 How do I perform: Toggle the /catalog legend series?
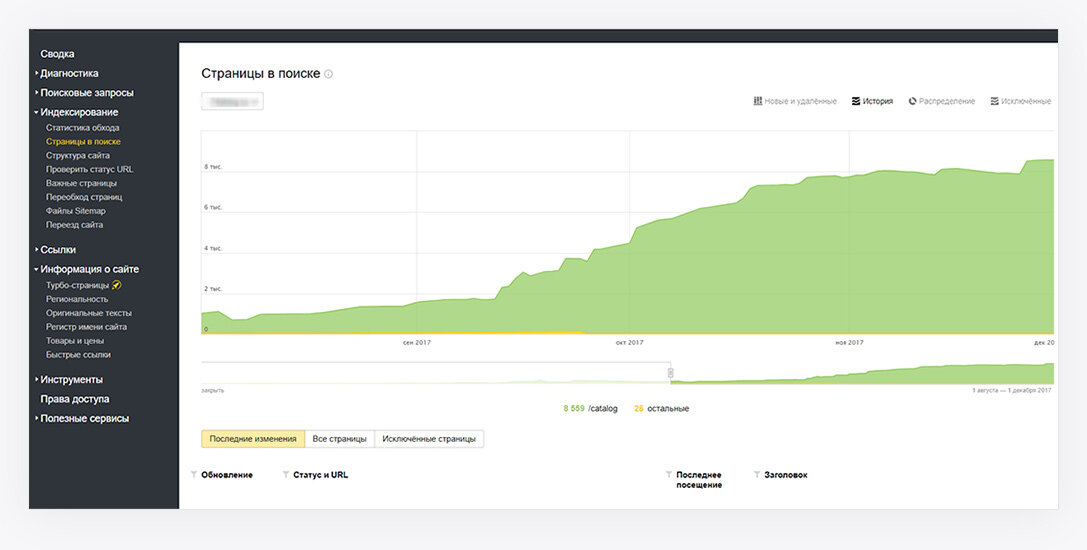590,409
